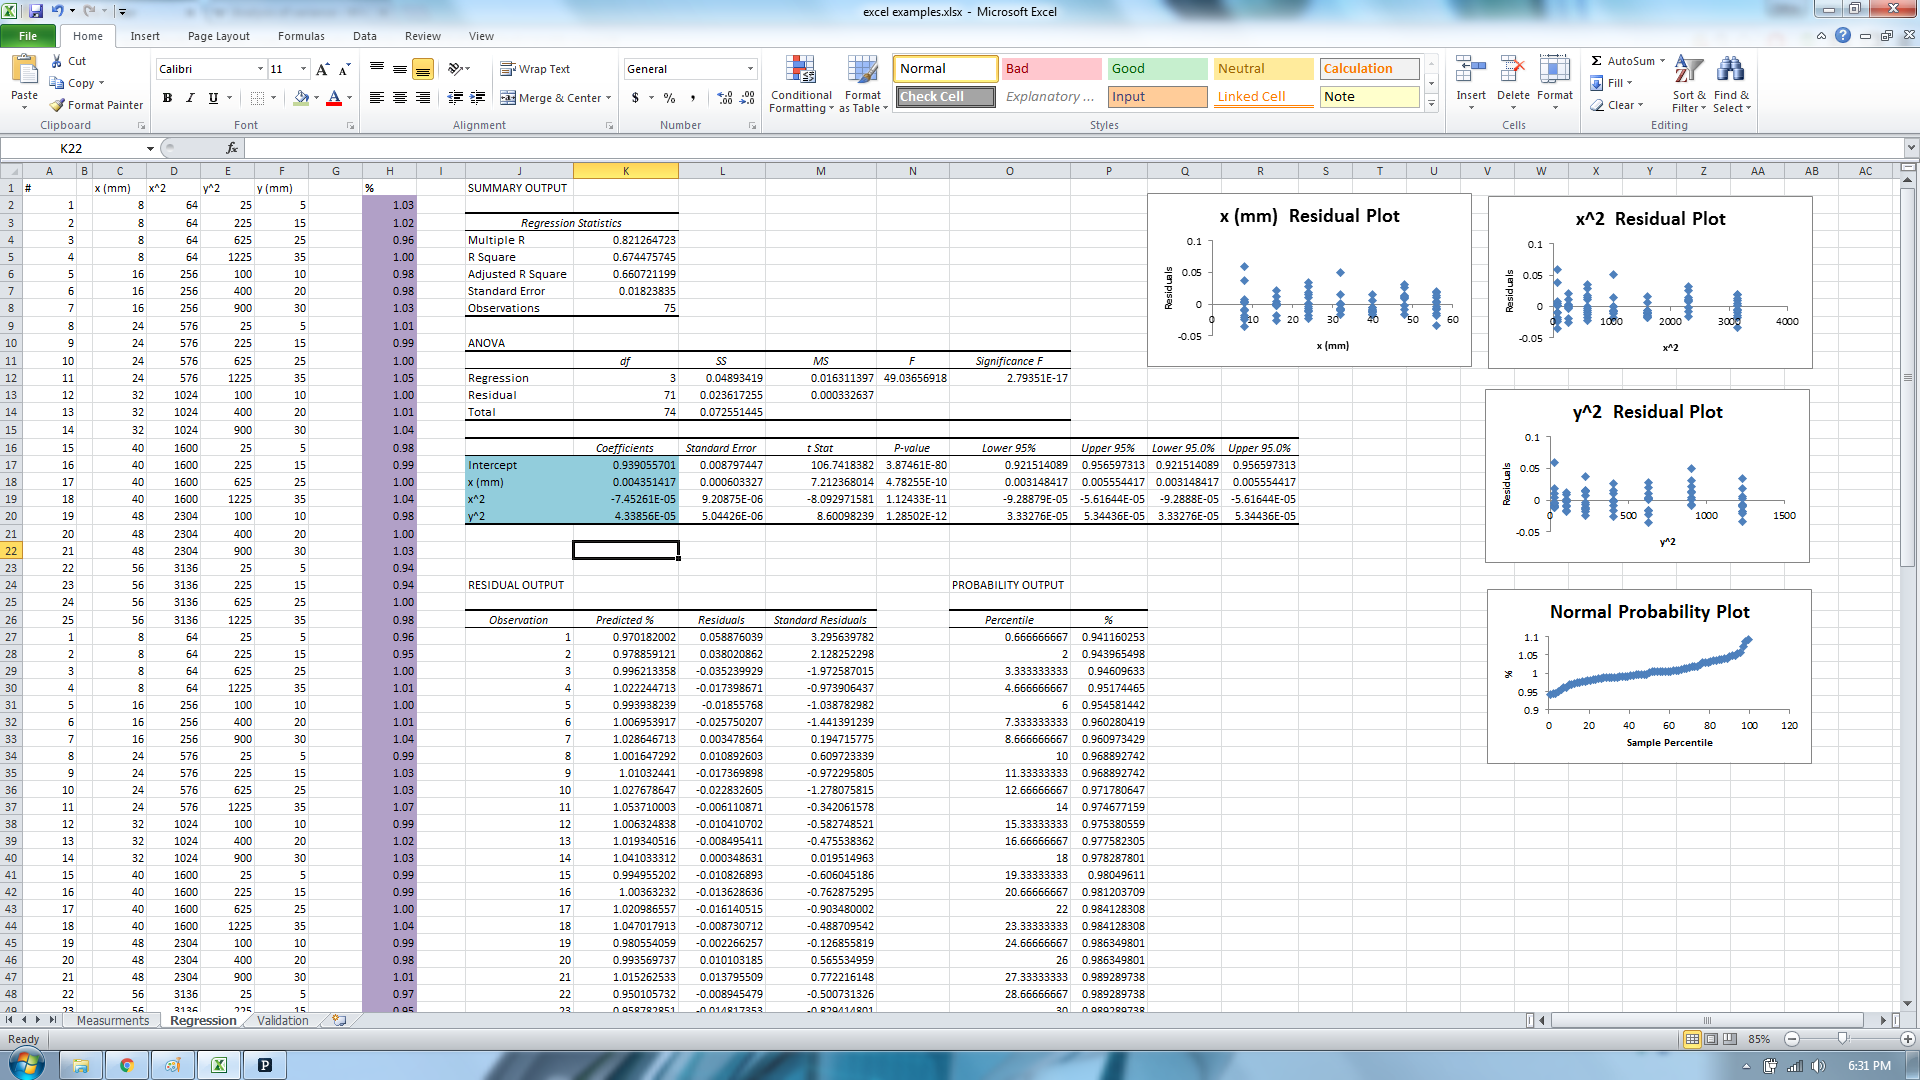Toggle align text left
The width and height of the screenshot is (1920, 1080).
(x=377, y=98)
